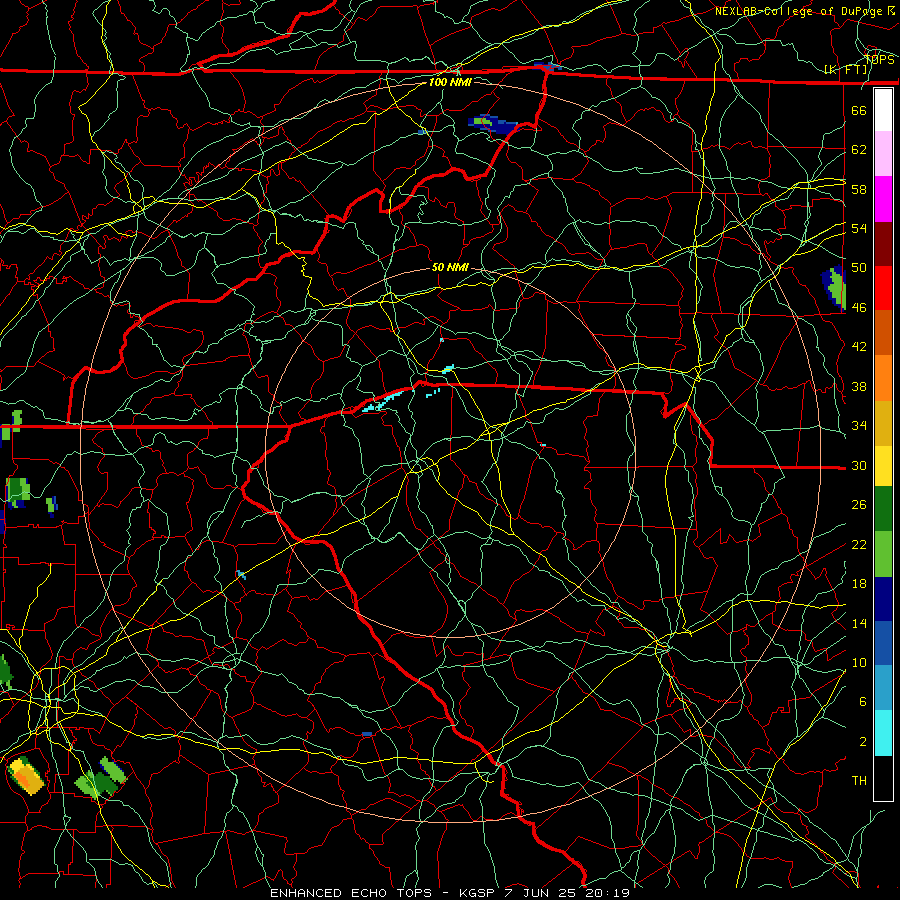Click the '50 NMI' range ring label
The width and height of the screenshot is (900, 900).
(450, 267)
